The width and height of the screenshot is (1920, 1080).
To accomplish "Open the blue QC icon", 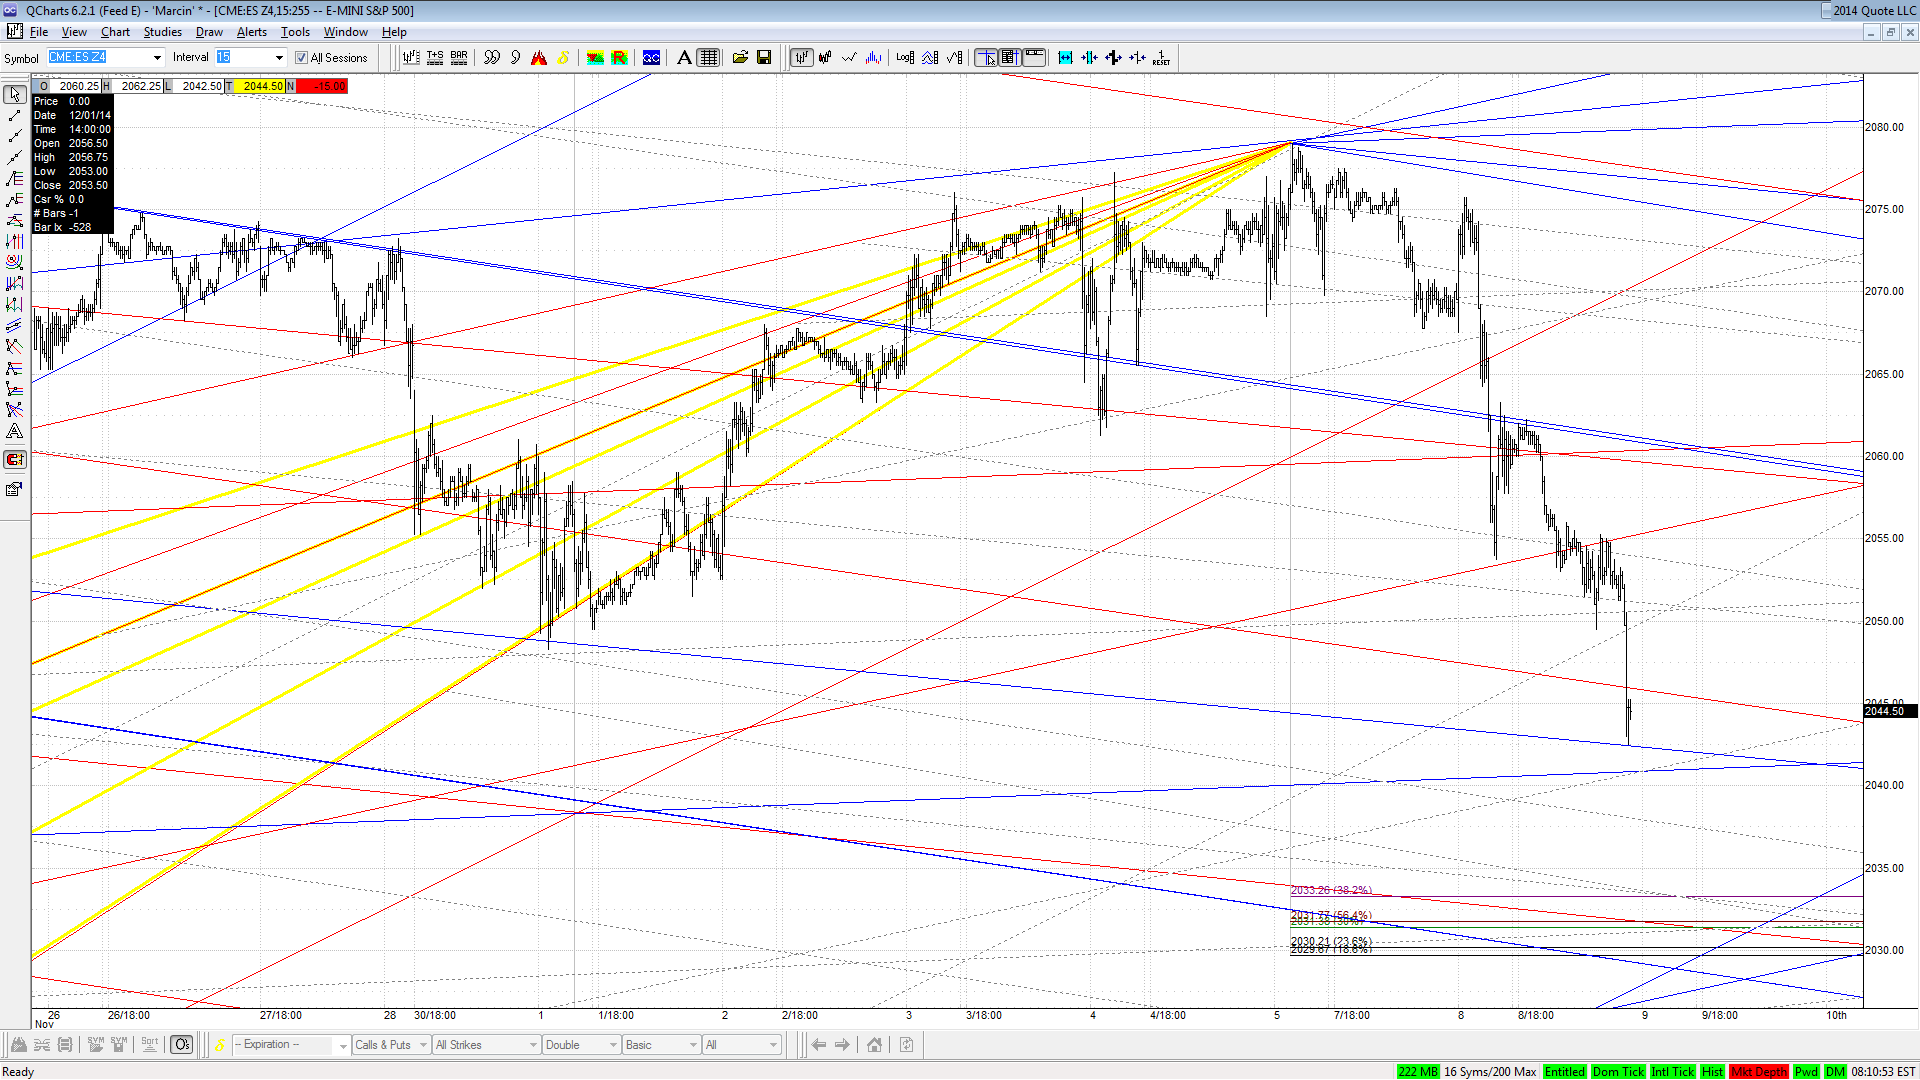I will click(651, 58).
